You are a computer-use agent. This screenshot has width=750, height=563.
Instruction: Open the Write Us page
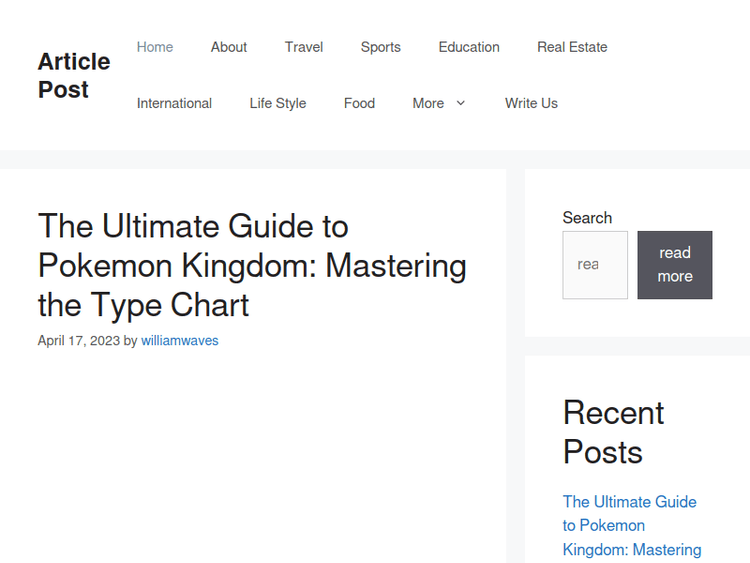point(531,103)
